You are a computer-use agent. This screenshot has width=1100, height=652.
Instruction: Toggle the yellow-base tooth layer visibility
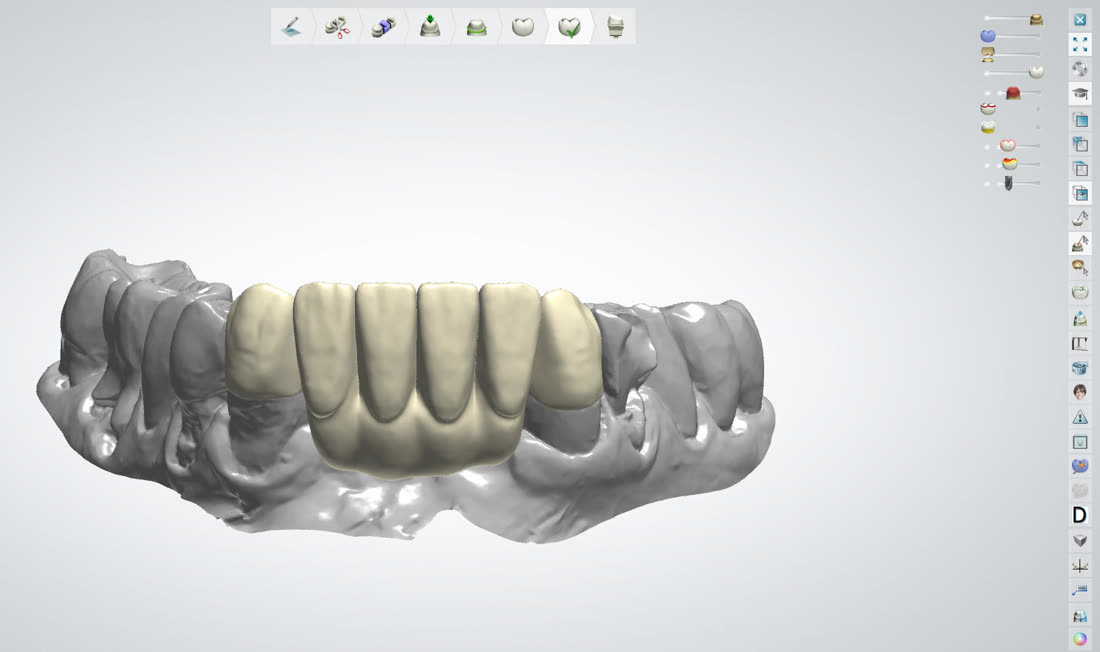coord(988,128)
